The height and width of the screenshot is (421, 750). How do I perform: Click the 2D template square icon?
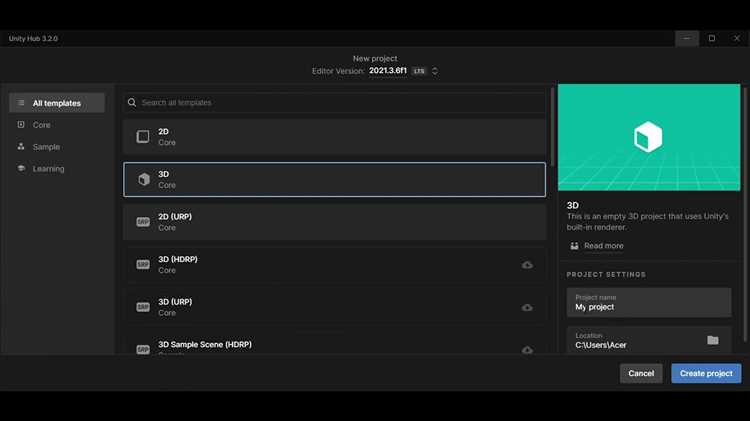pyautogui.click(x=143, y=137)
